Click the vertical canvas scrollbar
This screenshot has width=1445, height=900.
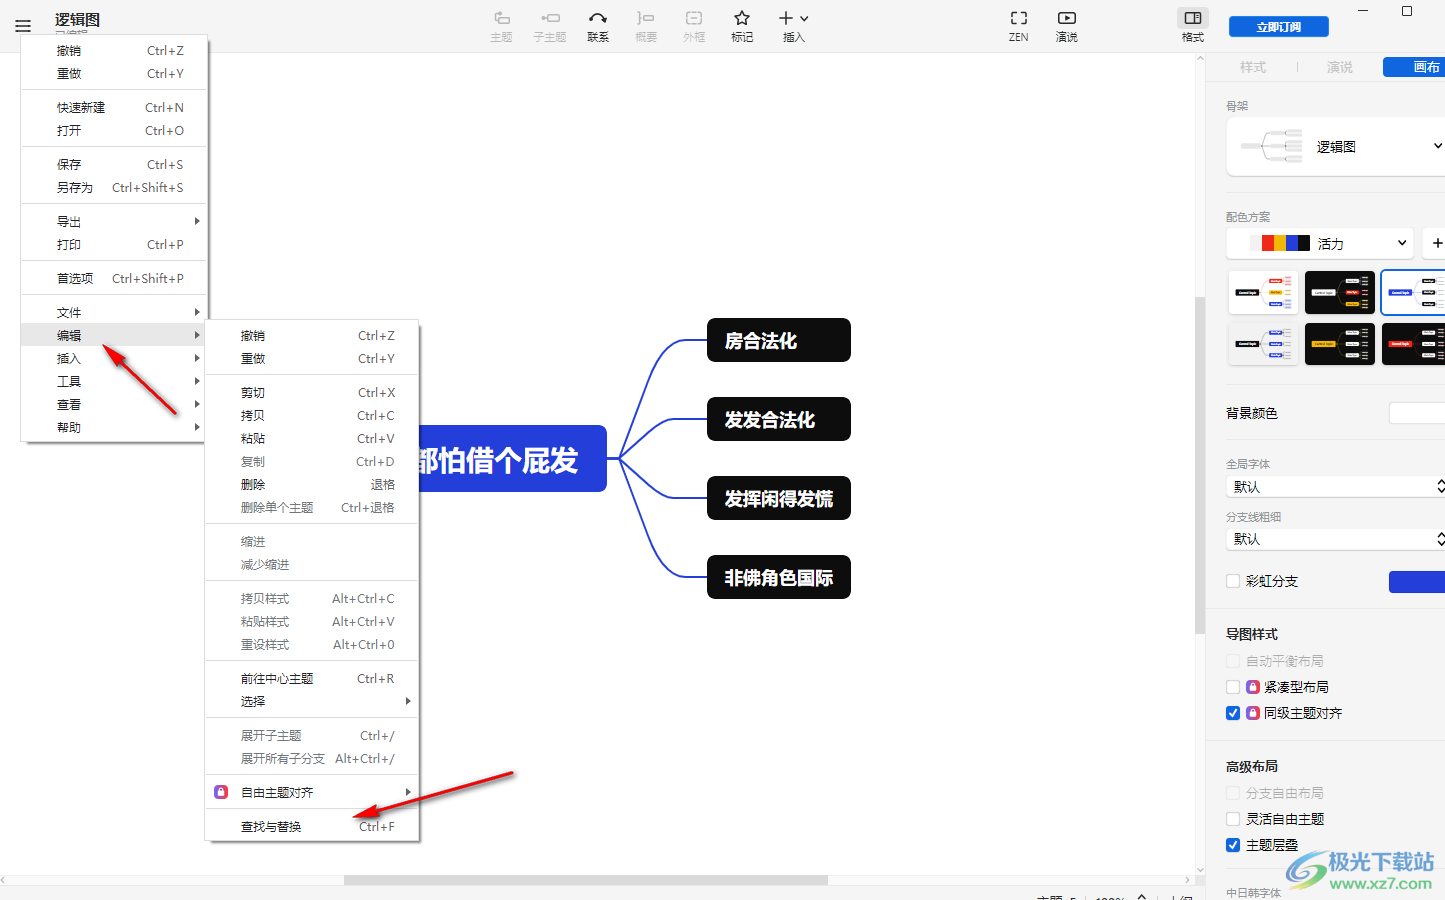(x=1200, y=465)
